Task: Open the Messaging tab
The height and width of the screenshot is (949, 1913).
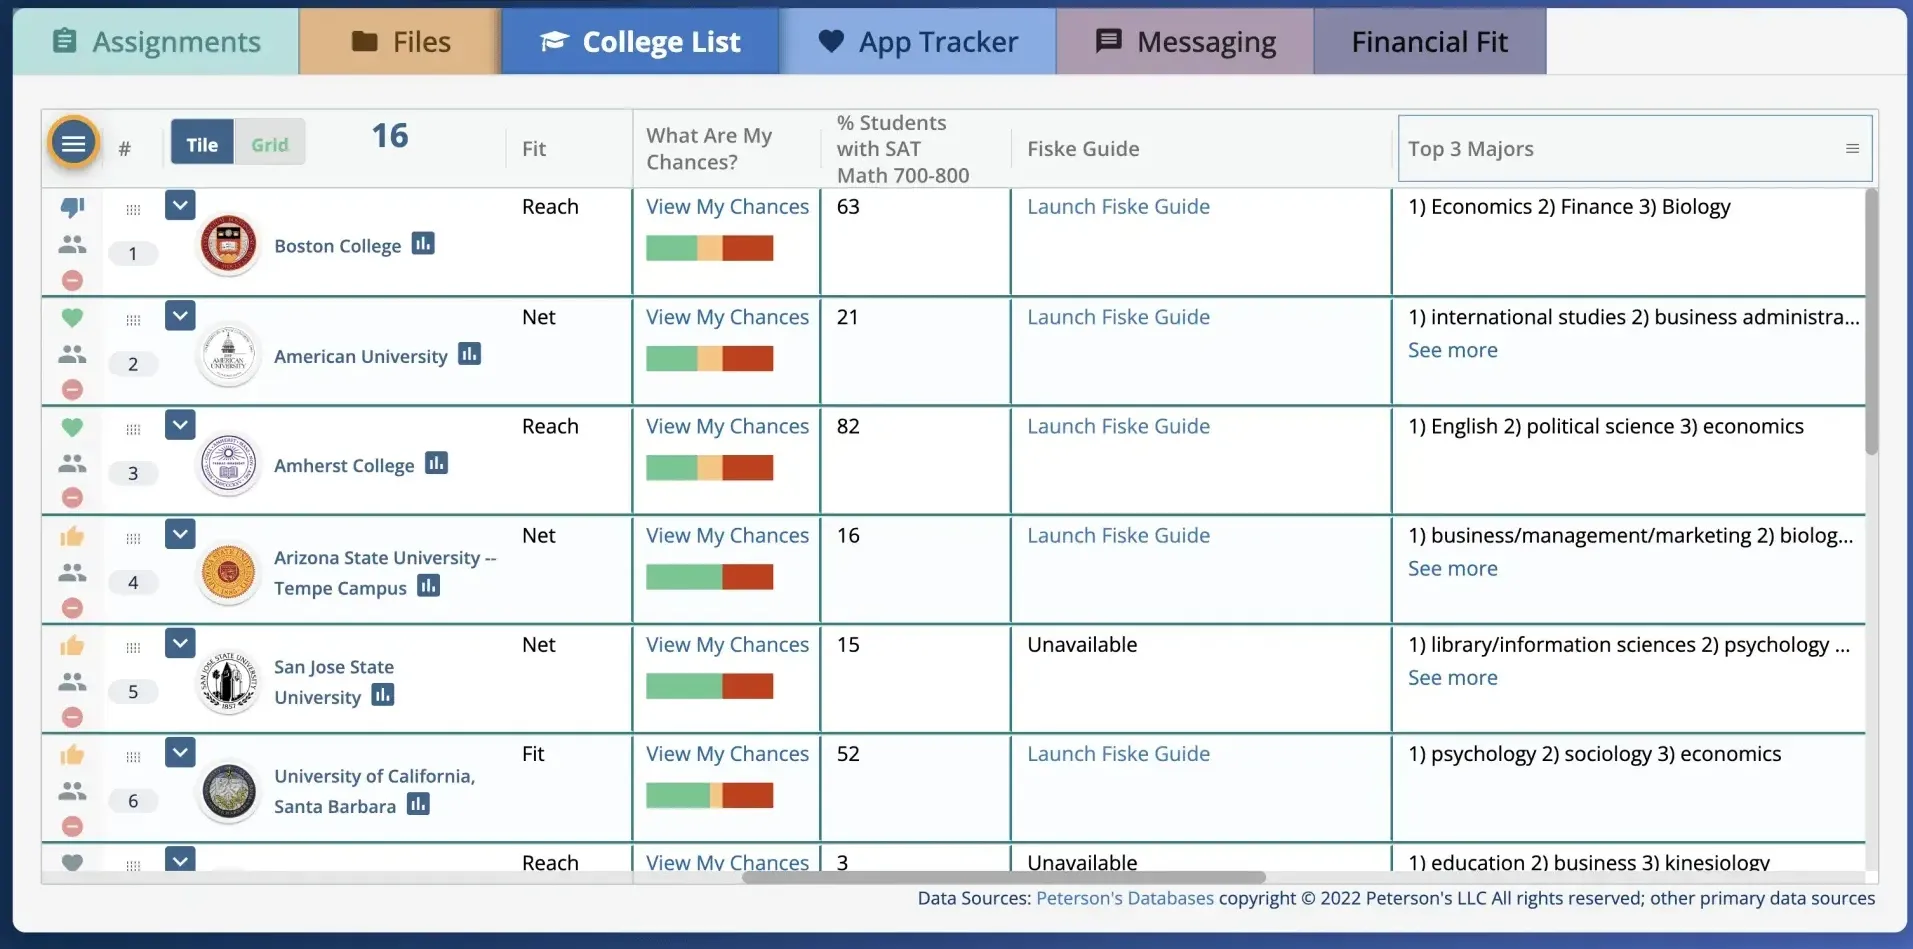Action: 1185,41
